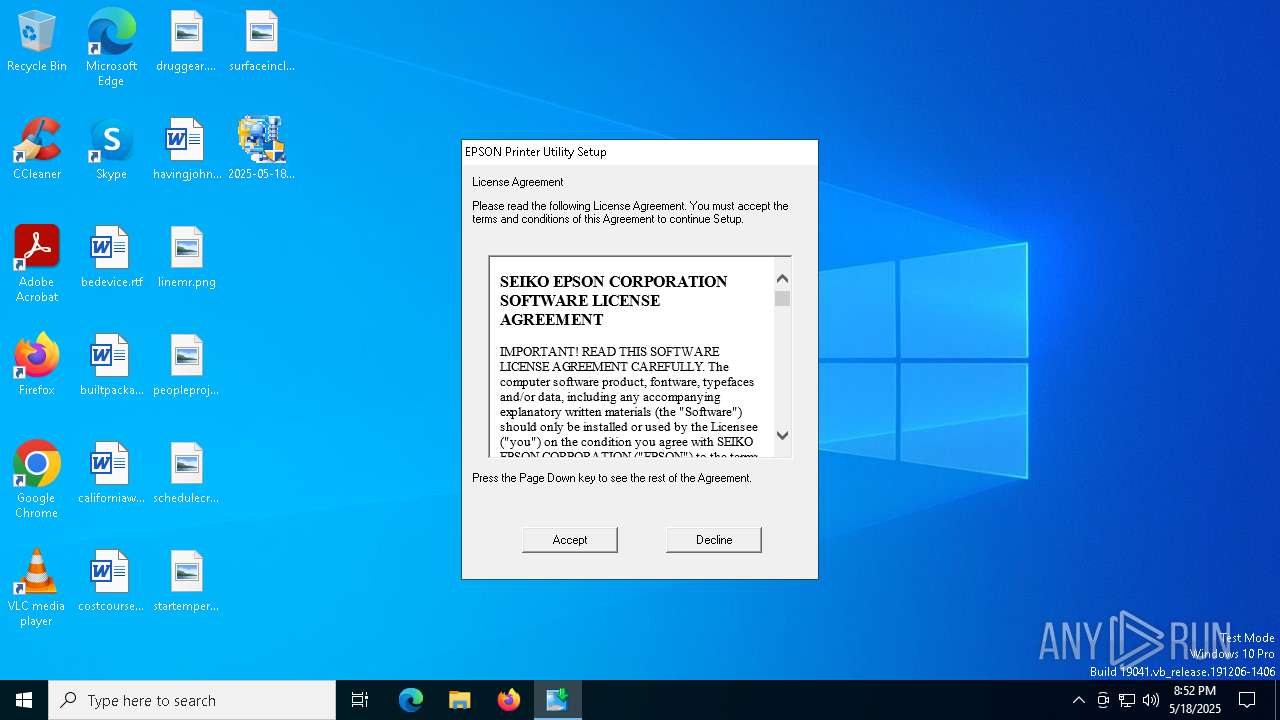
Task: Open the taskbar clock and date
Action: (1195, 700)
